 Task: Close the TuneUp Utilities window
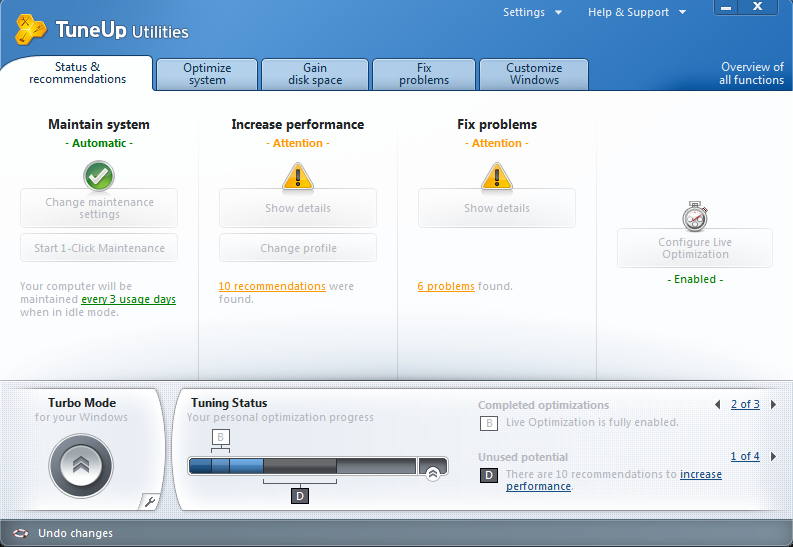pos(757,7)
